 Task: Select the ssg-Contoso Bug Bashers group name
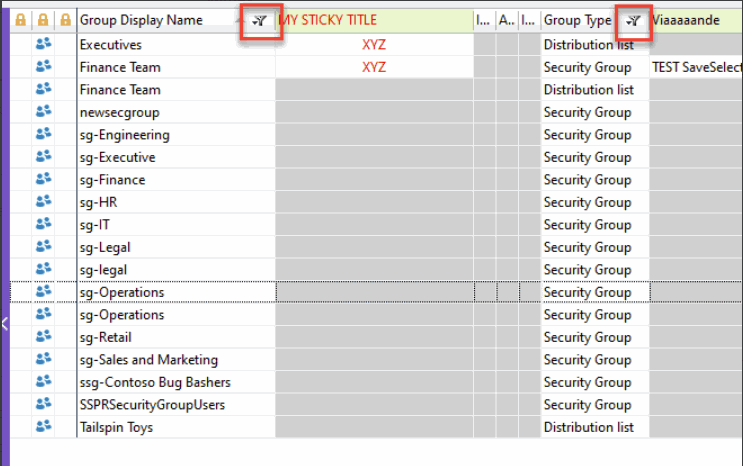(x=155, y=382)
